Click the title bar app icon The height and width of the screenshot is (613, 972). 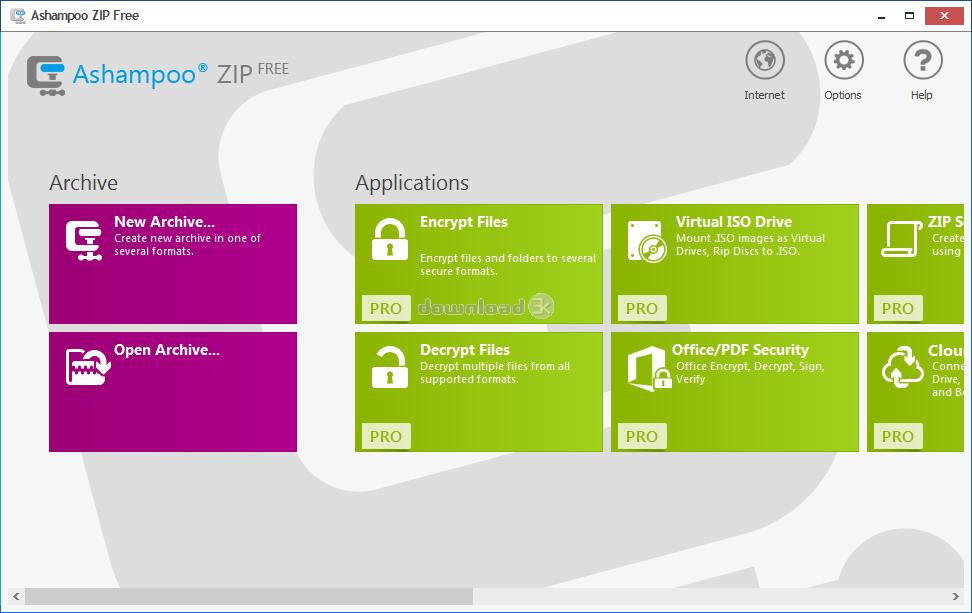[18, 15]
